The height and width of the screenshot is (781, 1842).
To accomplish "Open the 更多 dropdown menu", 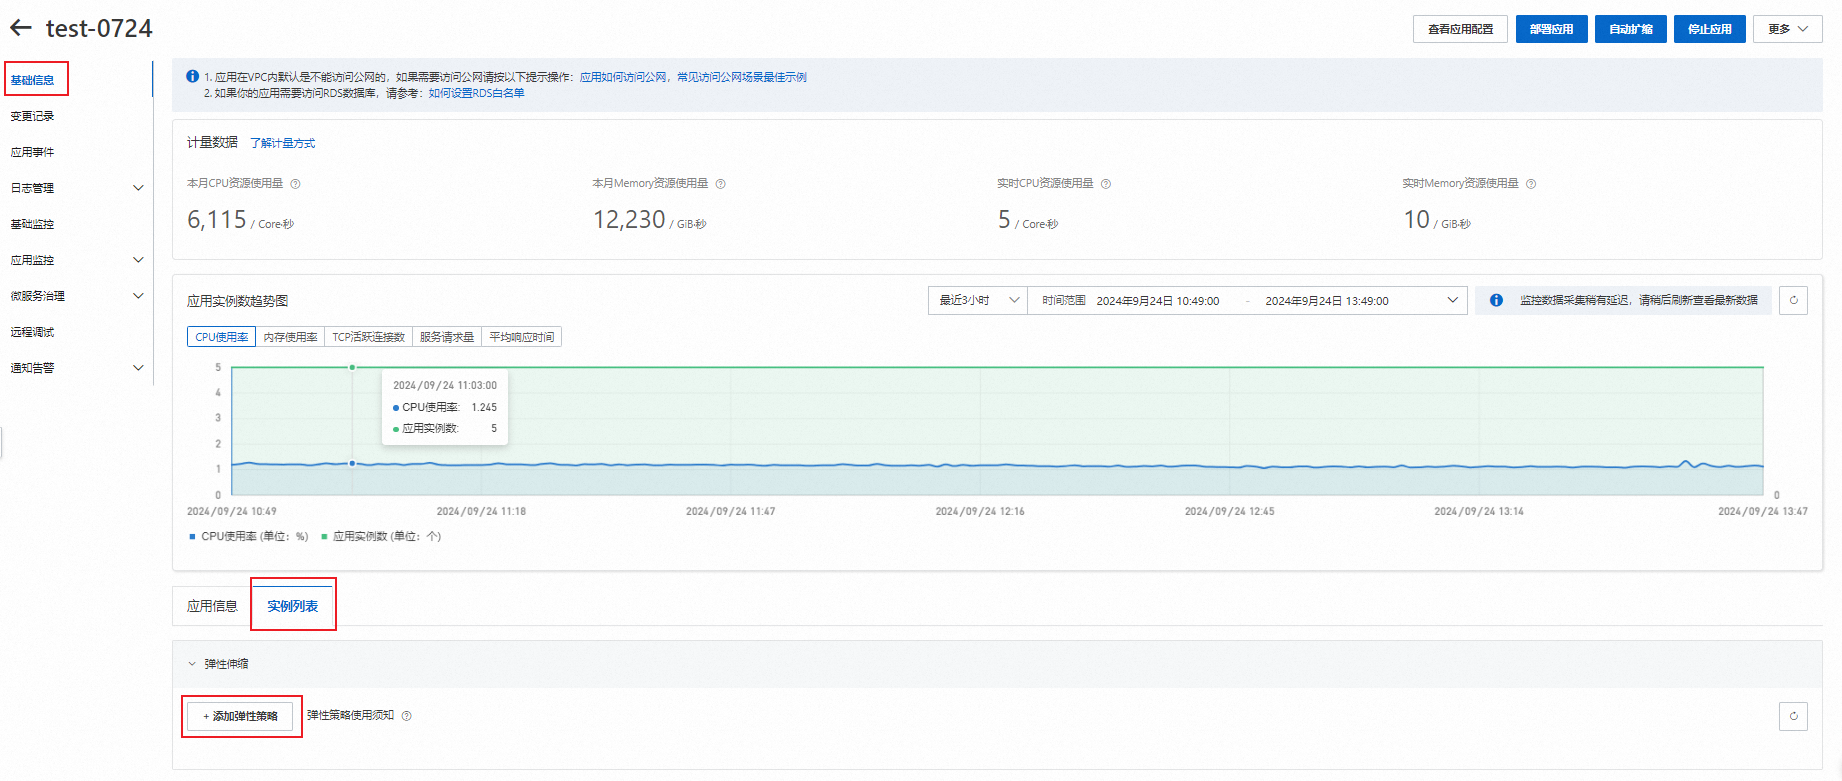I will (1788, 29).
